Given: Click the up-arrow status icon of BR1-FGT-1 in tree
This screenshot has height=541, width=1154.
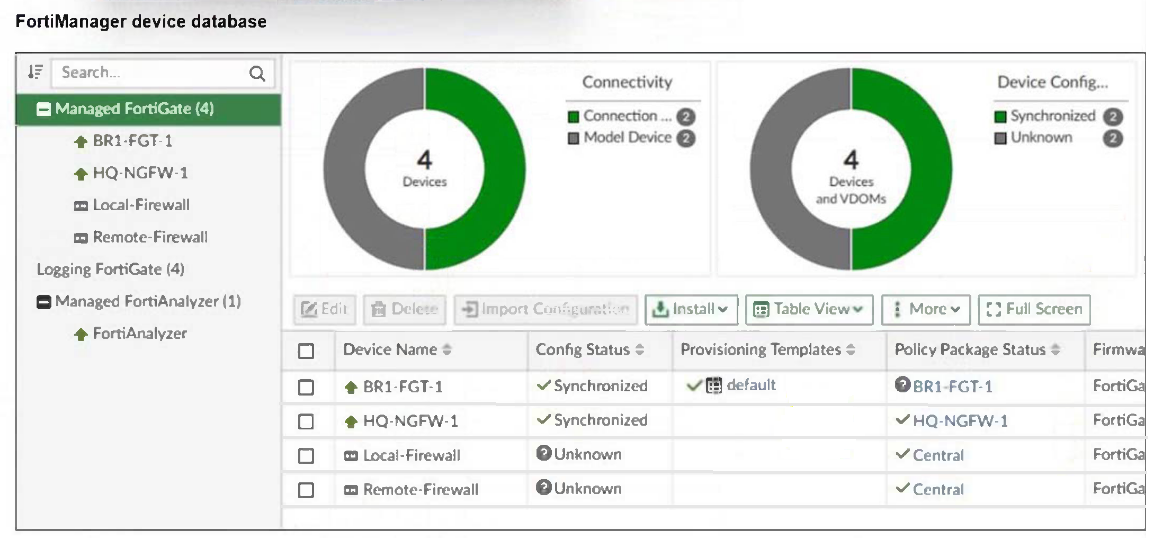Looking at the screenshot, I should point(82,141).
